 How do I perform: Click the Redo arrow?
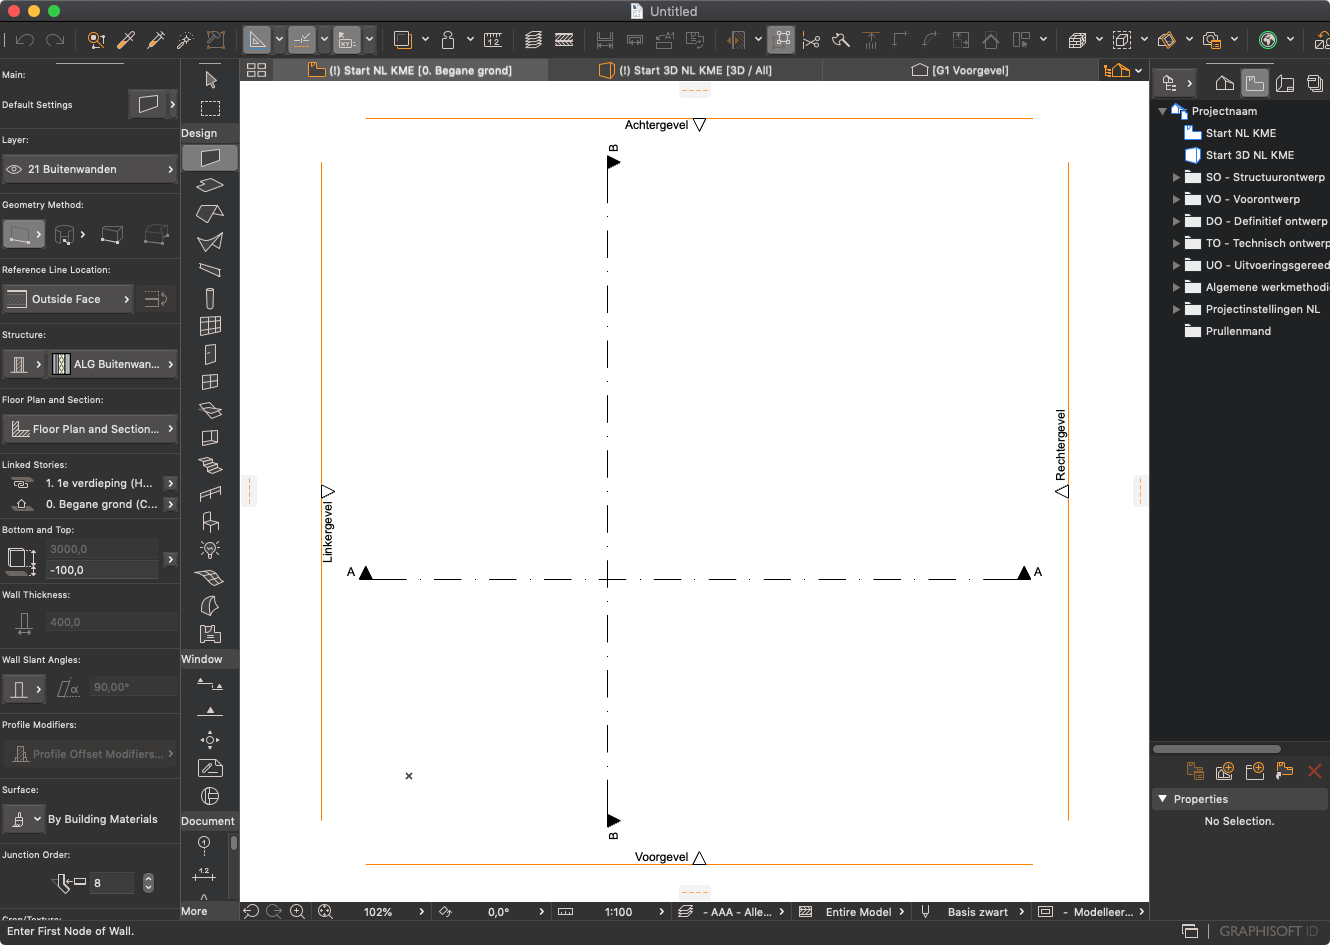click(x=55, y=40)
